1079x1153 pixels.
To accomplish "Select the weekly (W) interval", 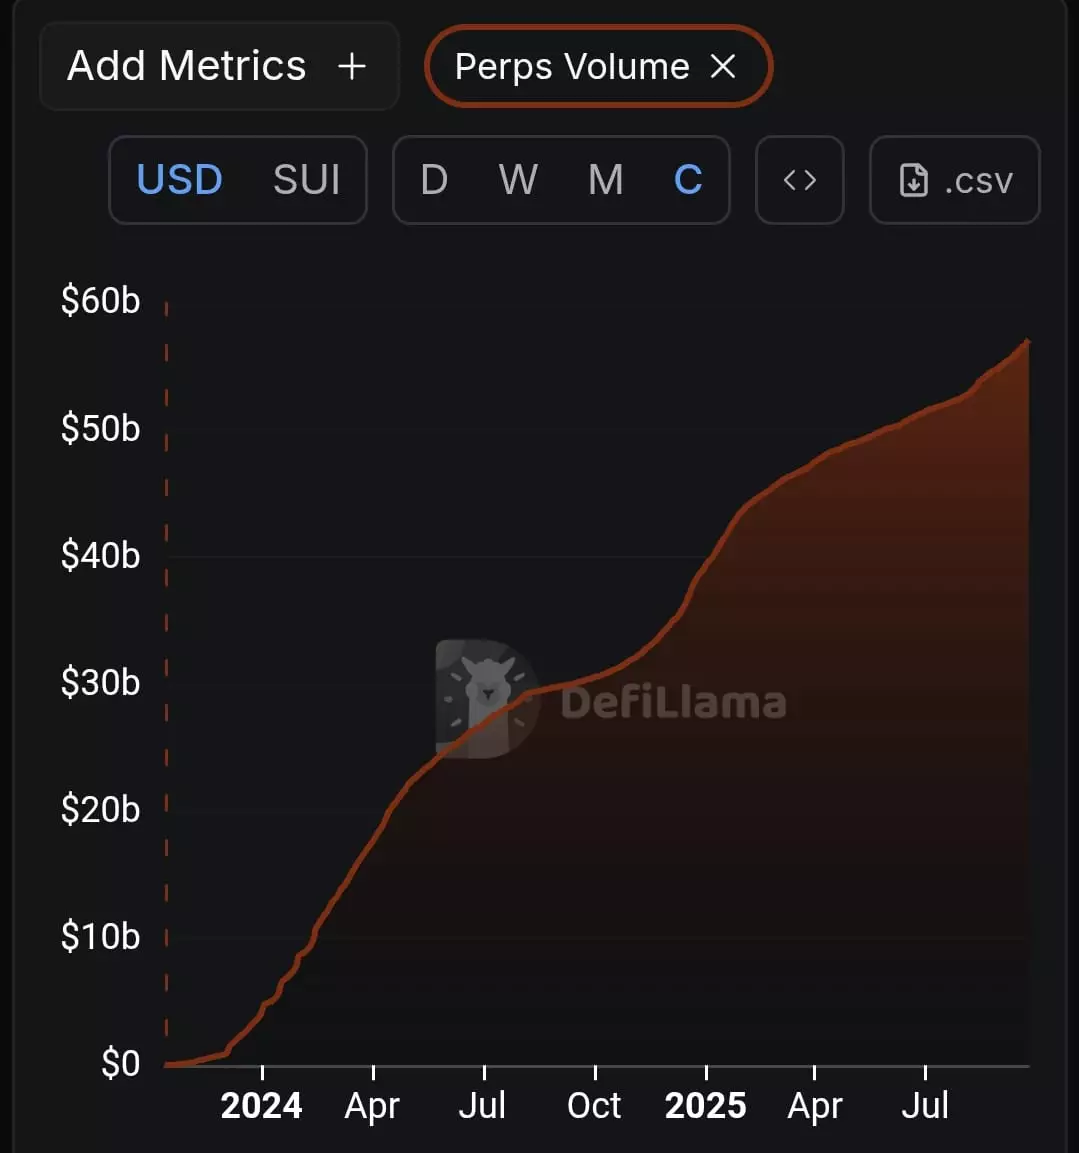I will pyautogui.click(x=518, y=180).
